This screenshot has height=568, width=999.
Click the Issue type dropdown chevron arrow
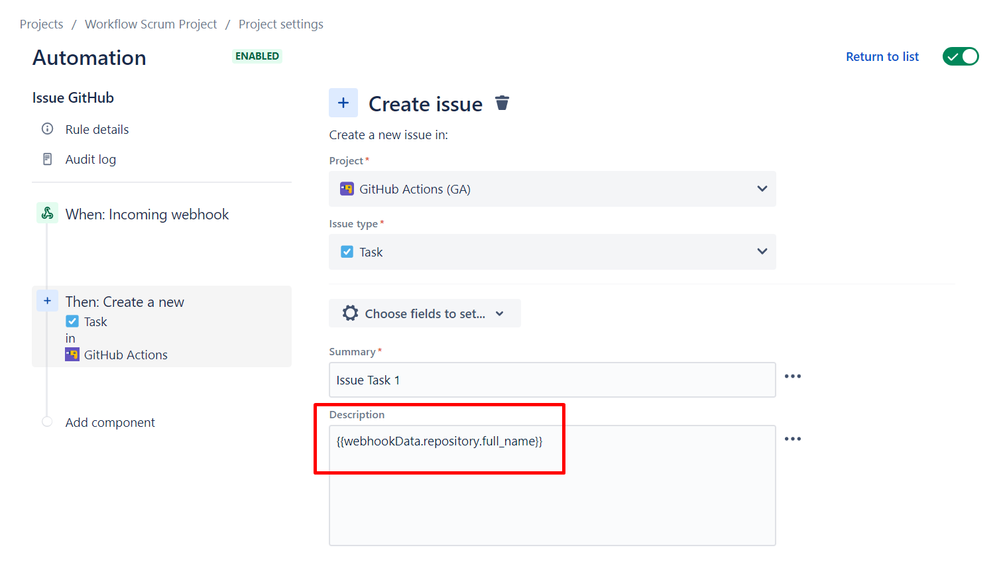pos(762,252)
